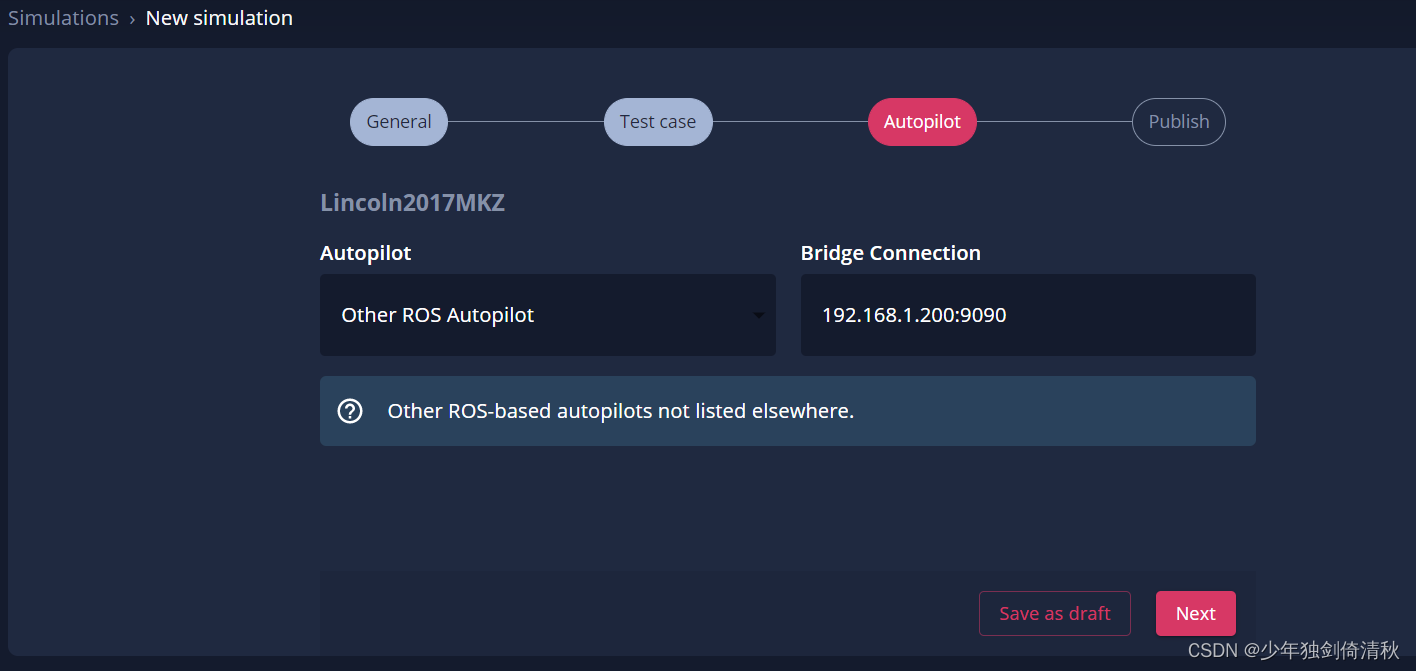This screenshot has width=1416, height=671.
Task: Click the Bridge Connection address field
Action: click(1028, 314)
